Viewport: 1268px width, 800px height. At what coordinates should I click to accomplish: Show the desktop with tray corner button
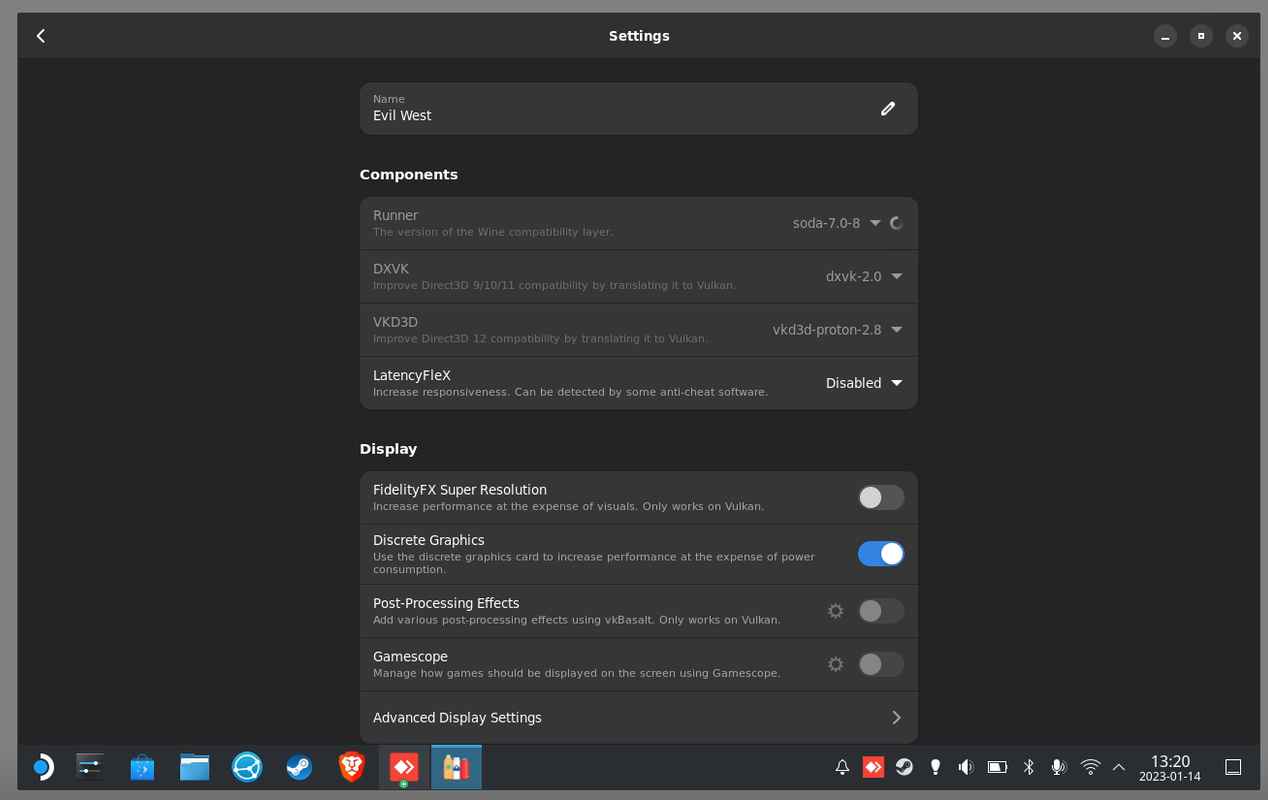click(1234, 767)
